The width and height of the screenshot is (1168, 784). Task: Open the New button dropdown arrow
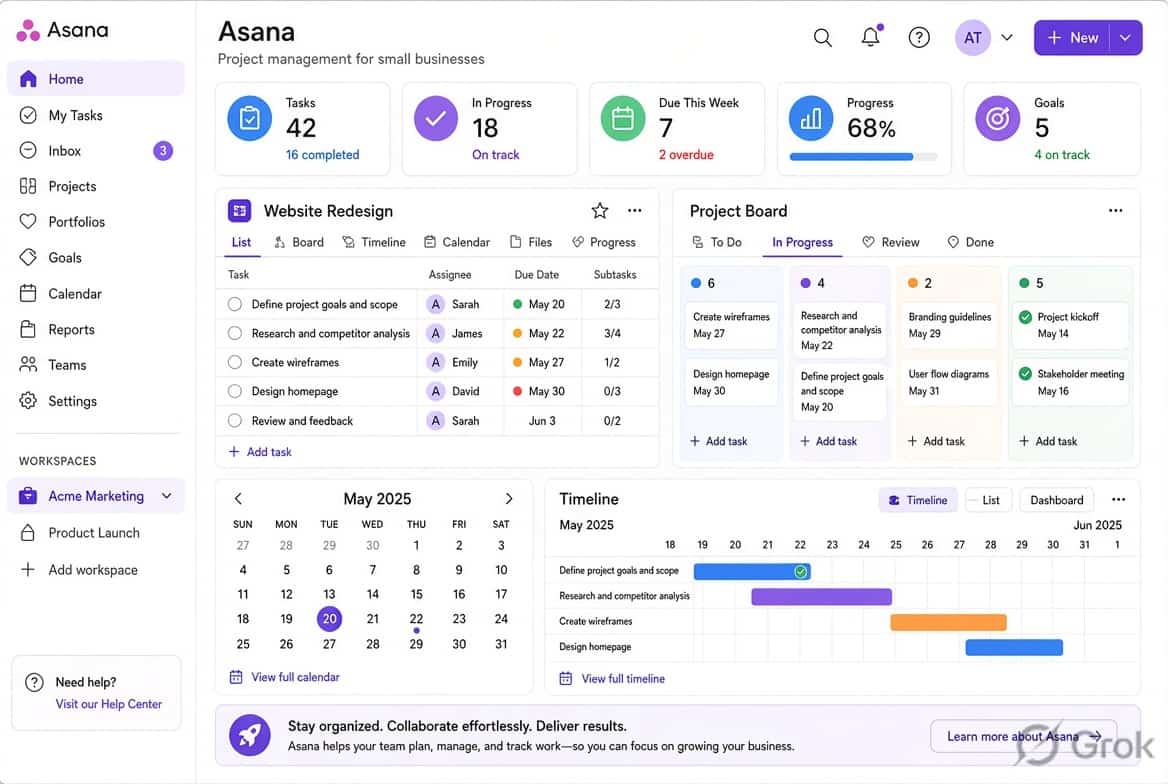(1126, 37)
